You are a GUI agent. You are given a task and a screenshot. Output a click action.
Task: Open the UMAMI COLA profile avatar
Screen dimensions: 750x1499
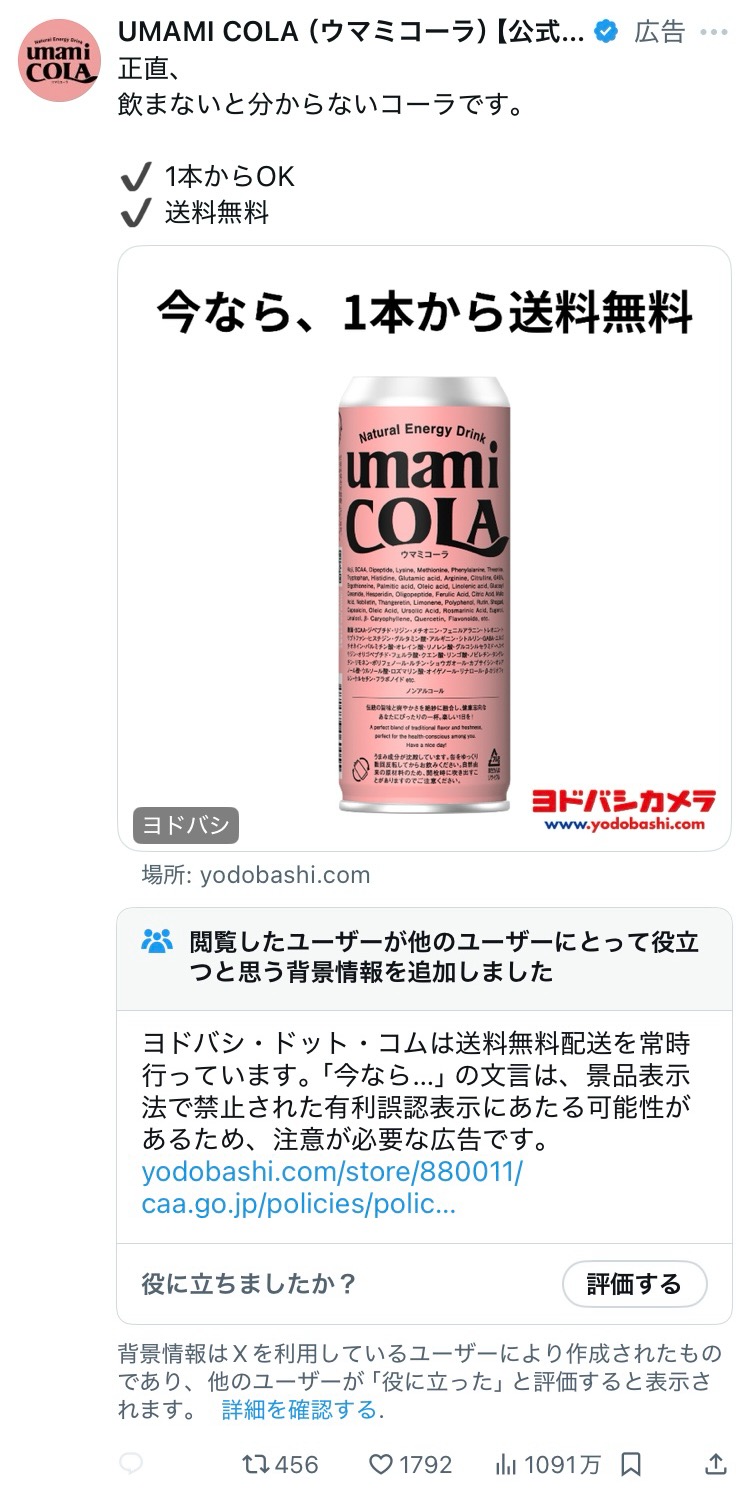pos(59,60)
